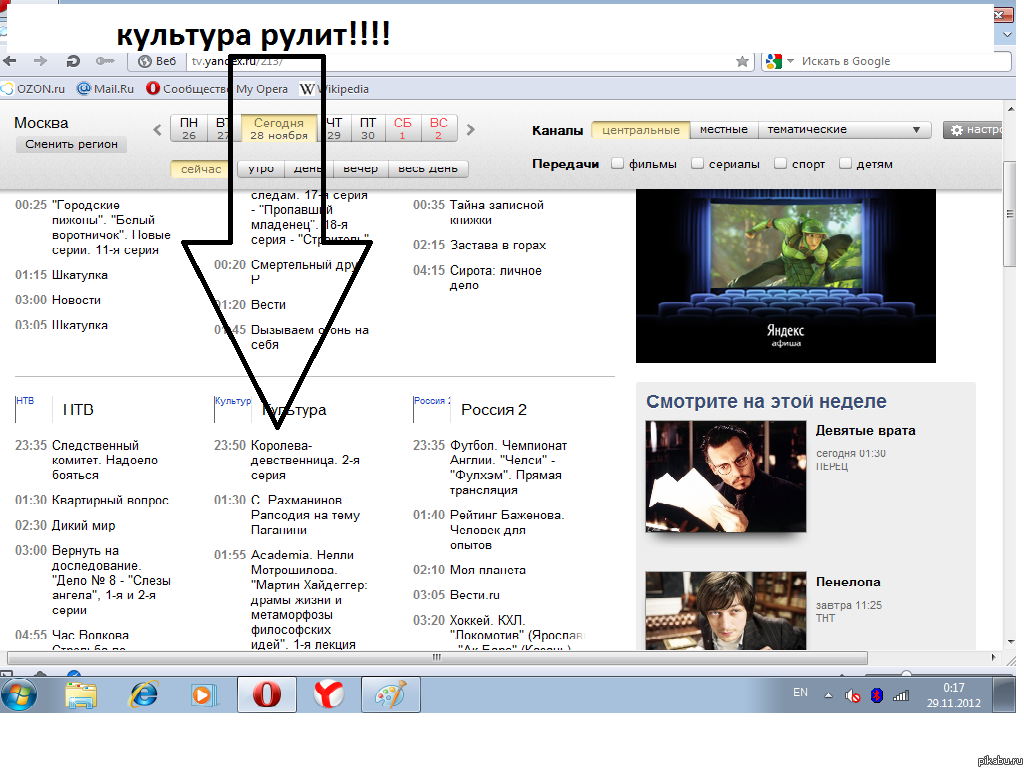Open the Королева-девственница. 2-я серия listing
Image resolution: width=1024 pixels, height=768 pixels.
[305, 460]
